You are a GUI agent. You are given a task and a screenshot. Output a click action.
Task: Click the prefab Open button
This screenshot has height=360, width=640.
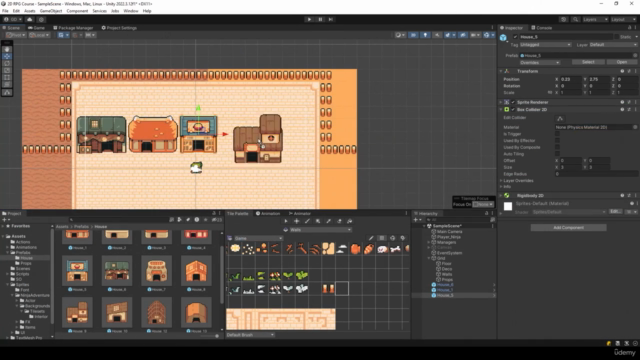(x=622, y=62)
